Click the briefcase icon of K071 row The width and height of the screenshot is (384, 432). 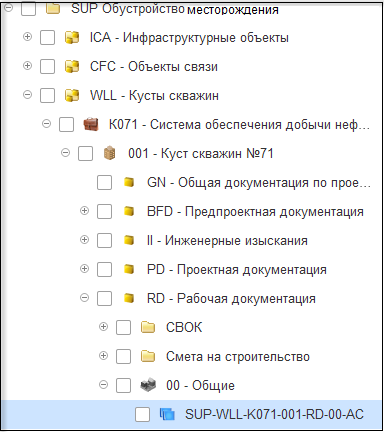tap(91, 124)
